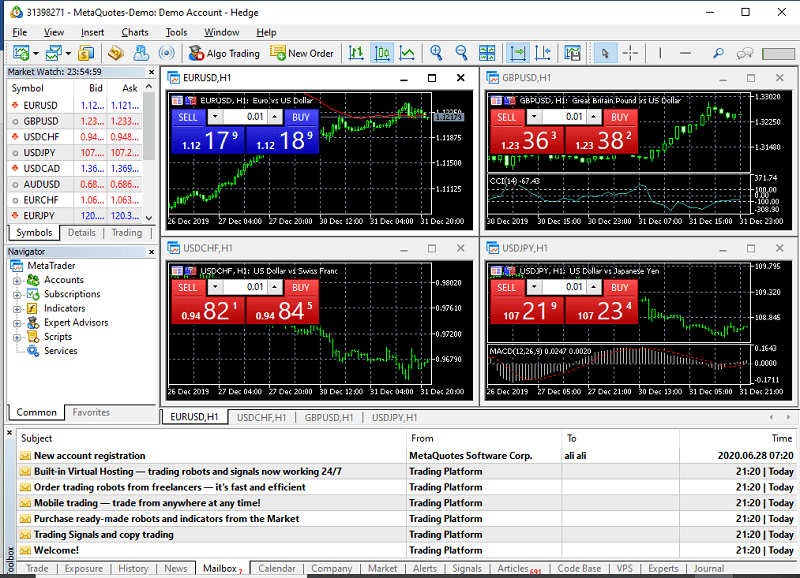800x578 pixels.
Task: Open the New Chart dropdown arrow
Action: click(x=36, y=53)
